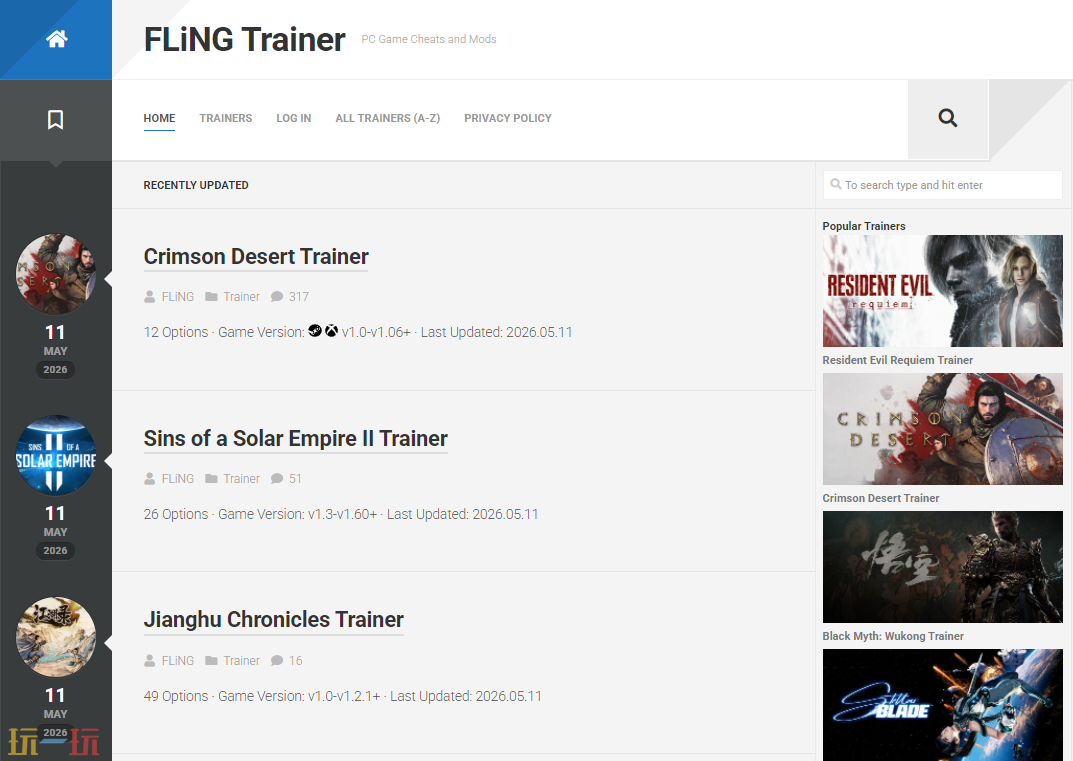1073x761 pixels.
Task: Click the folder icon under Crimson Desert Trainer
Action: pos(211,296)
